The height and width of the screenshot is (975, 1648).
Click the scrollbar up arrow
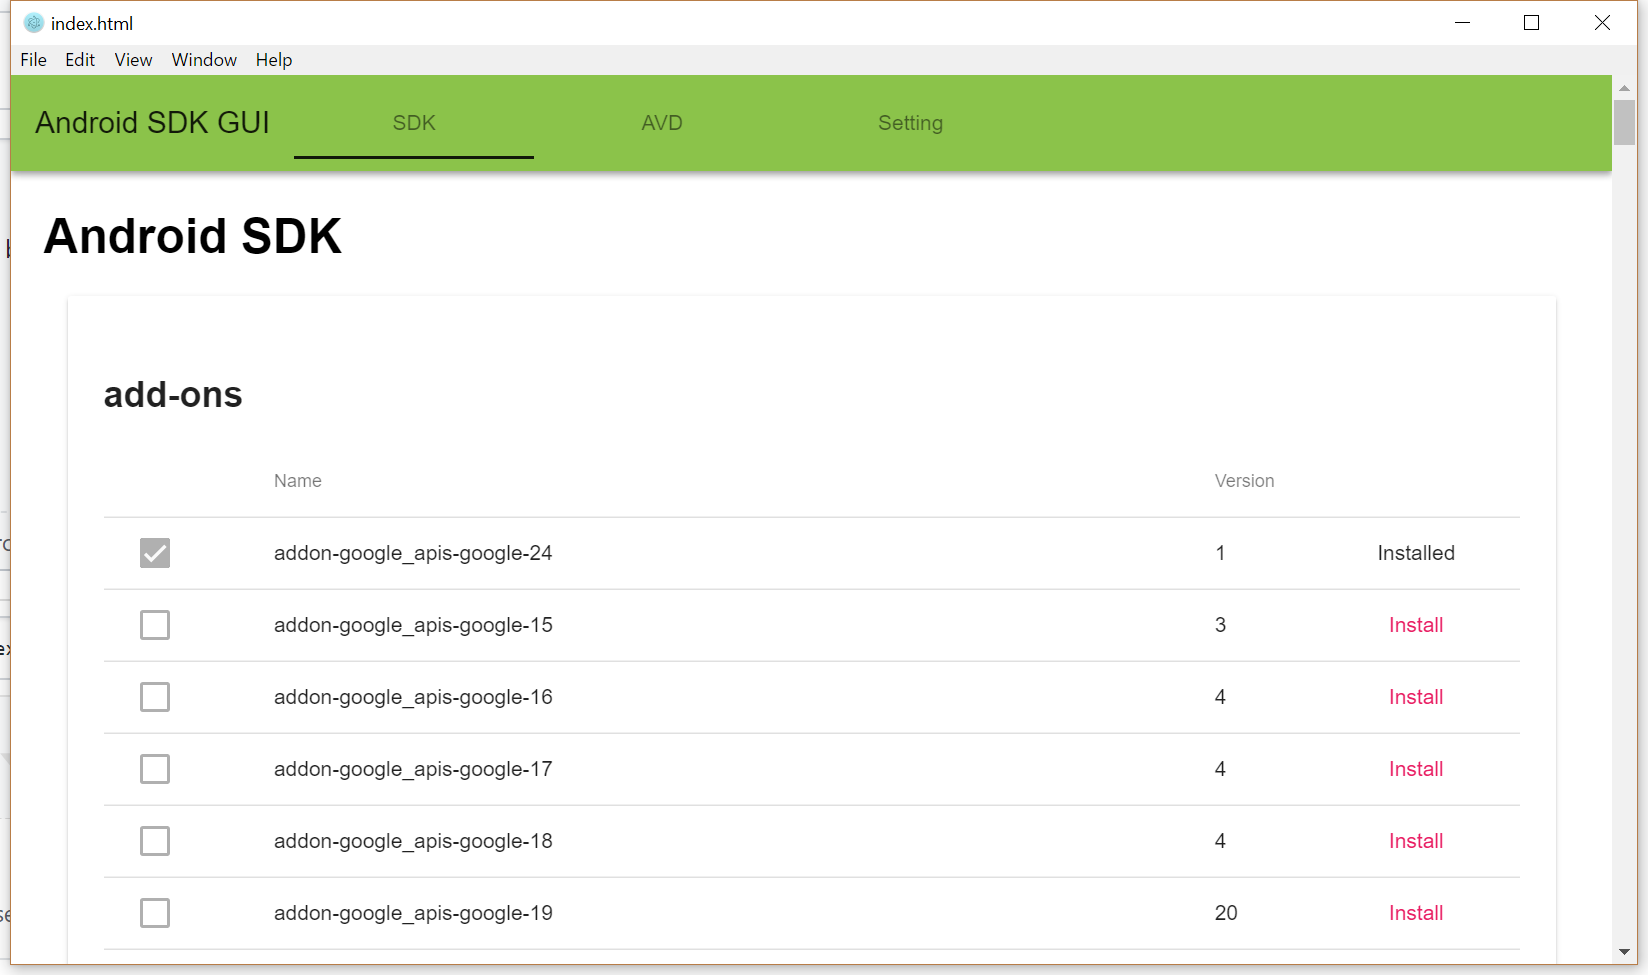coord(1624,88)
